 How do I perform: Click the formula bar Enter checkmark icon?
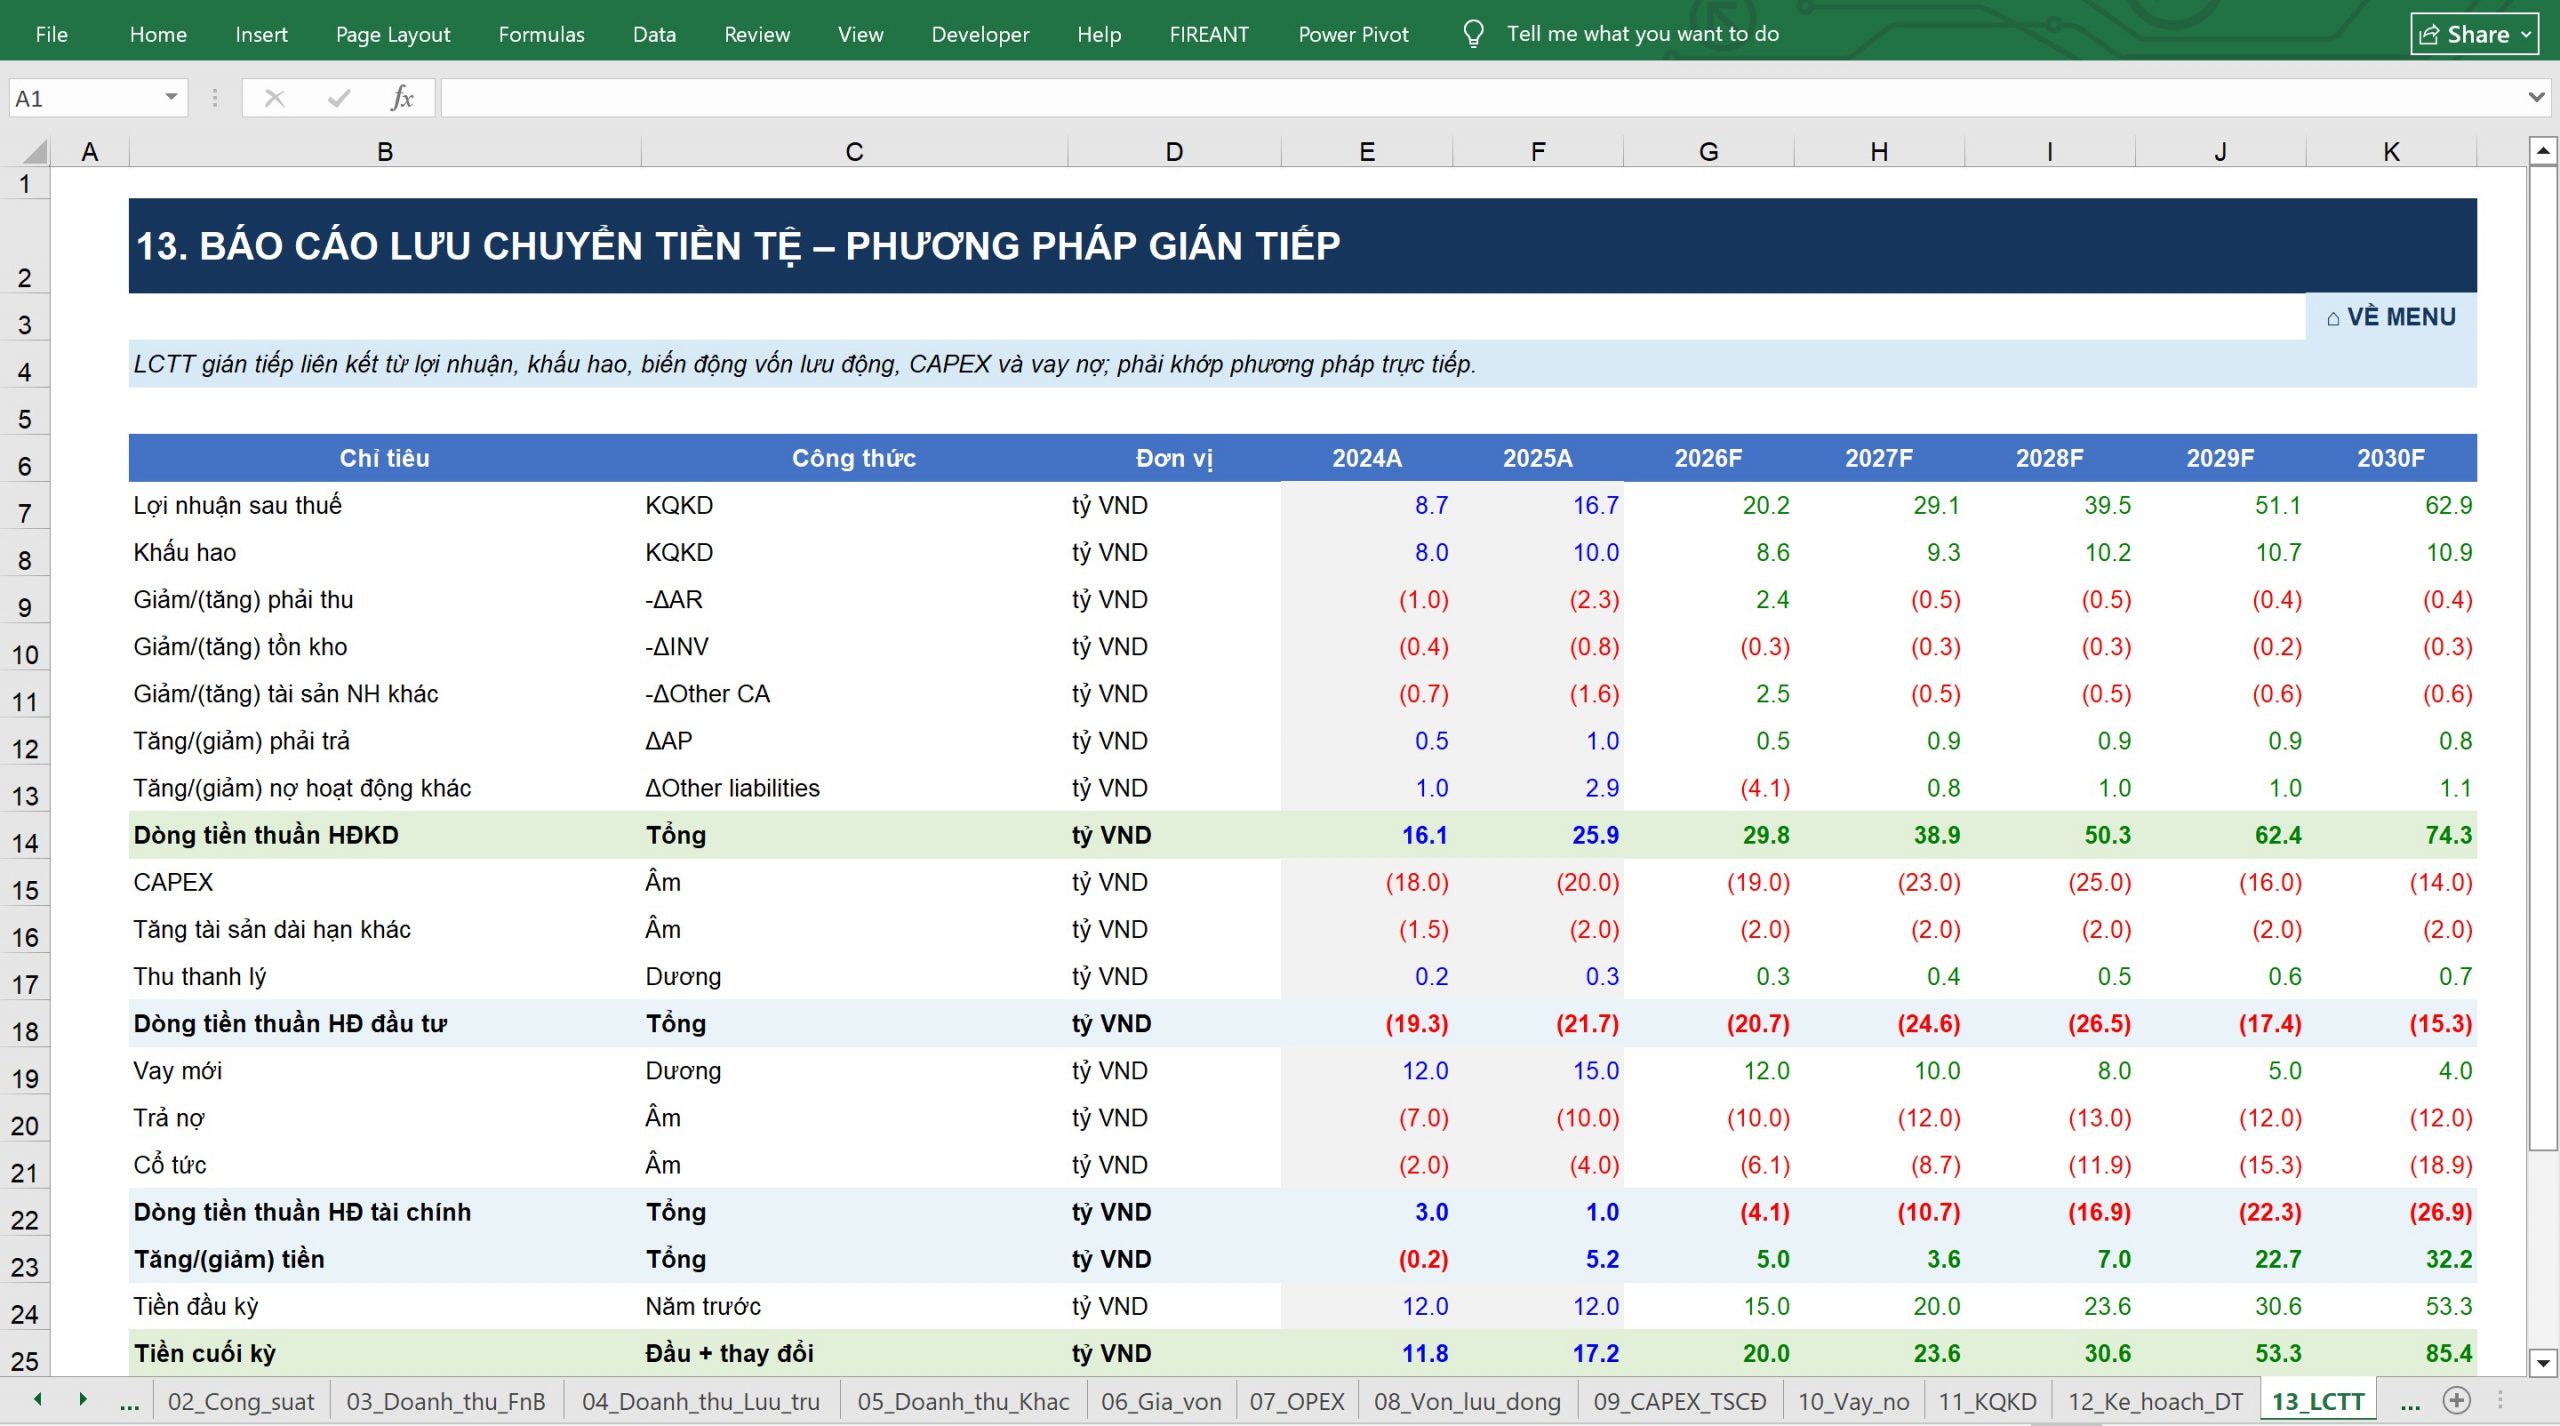339,98
